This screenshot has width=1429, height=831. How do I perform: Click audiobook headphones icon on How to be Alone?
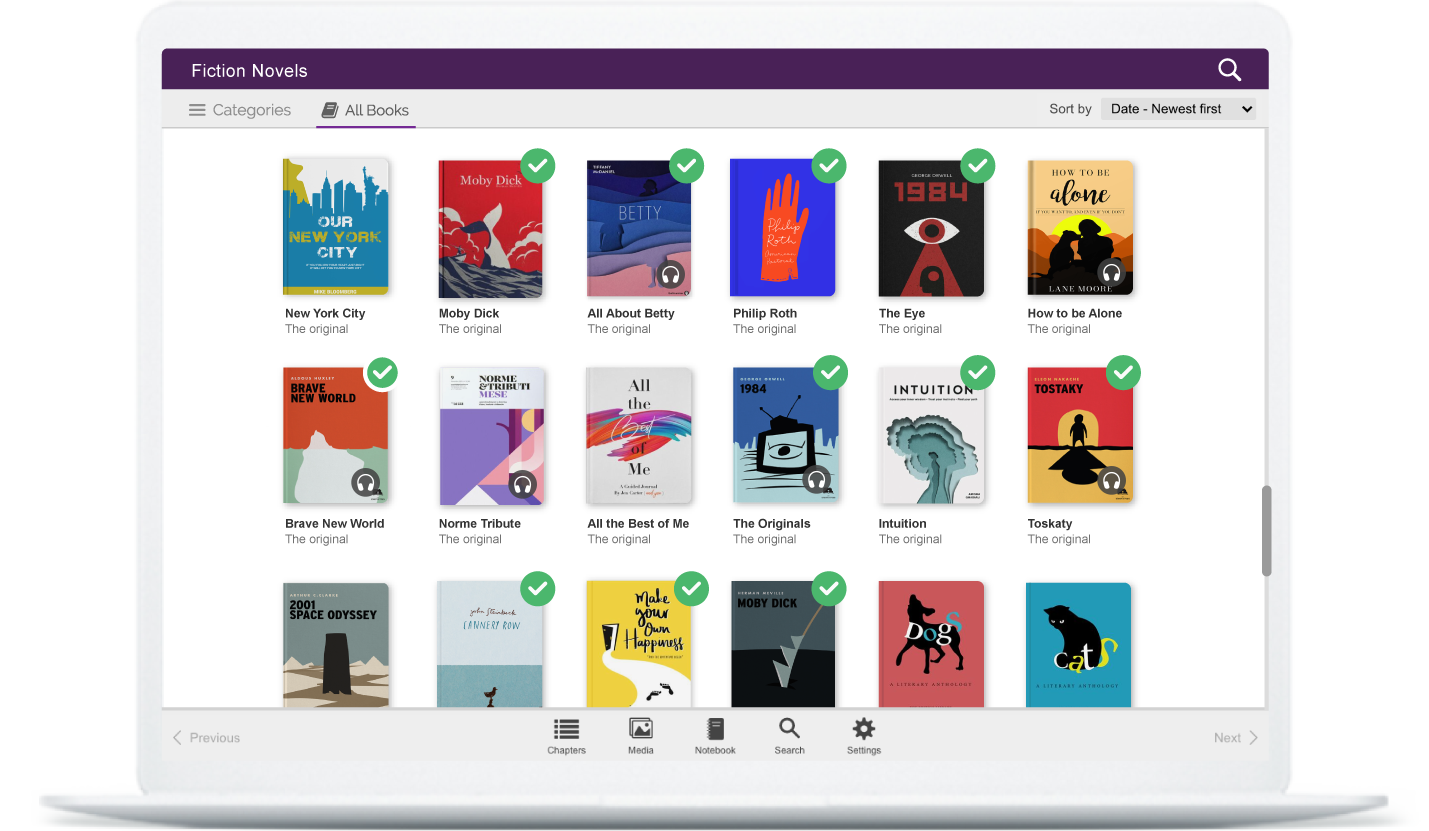pos(1111,272)
